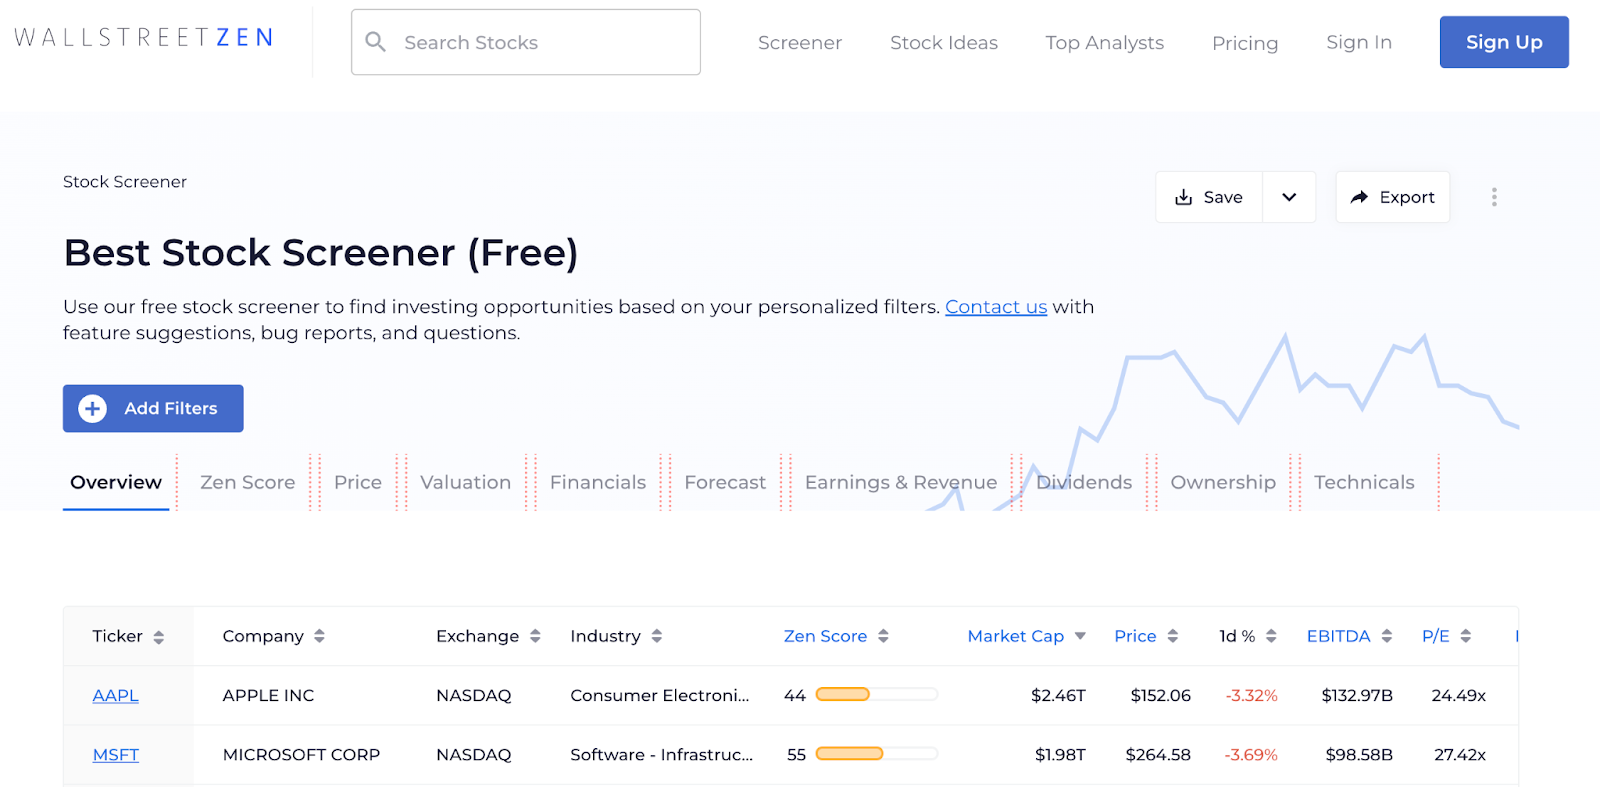Click the Add Filters button
The width and height of the screenshot is (1600, 787).
153,408
